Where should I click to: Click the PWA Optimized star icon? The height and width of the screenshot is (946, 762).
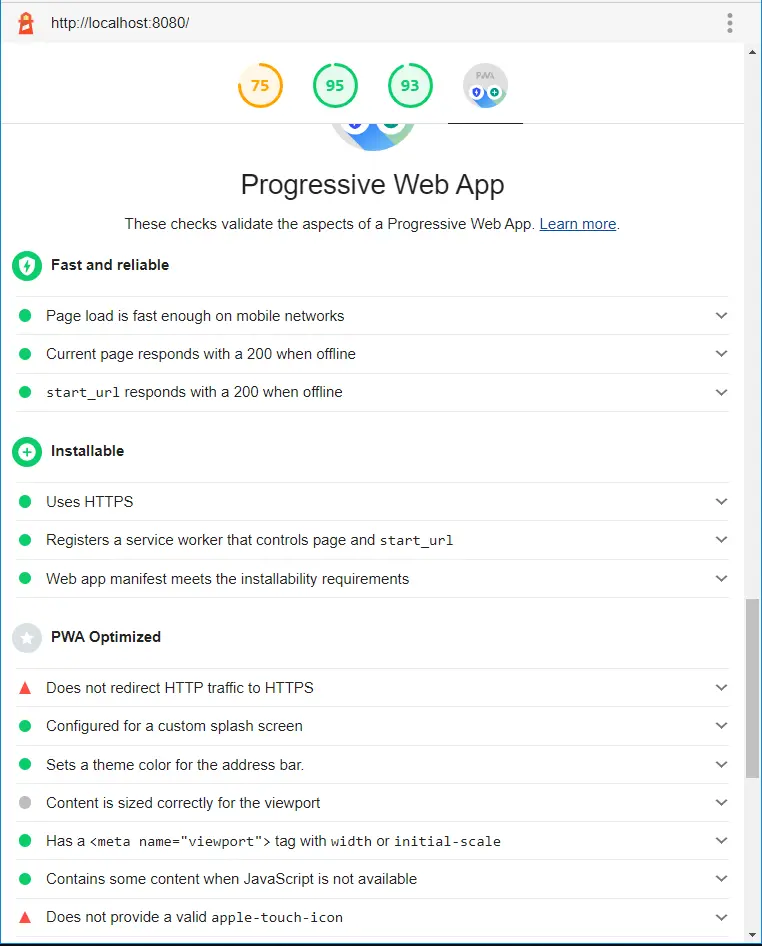27,638
